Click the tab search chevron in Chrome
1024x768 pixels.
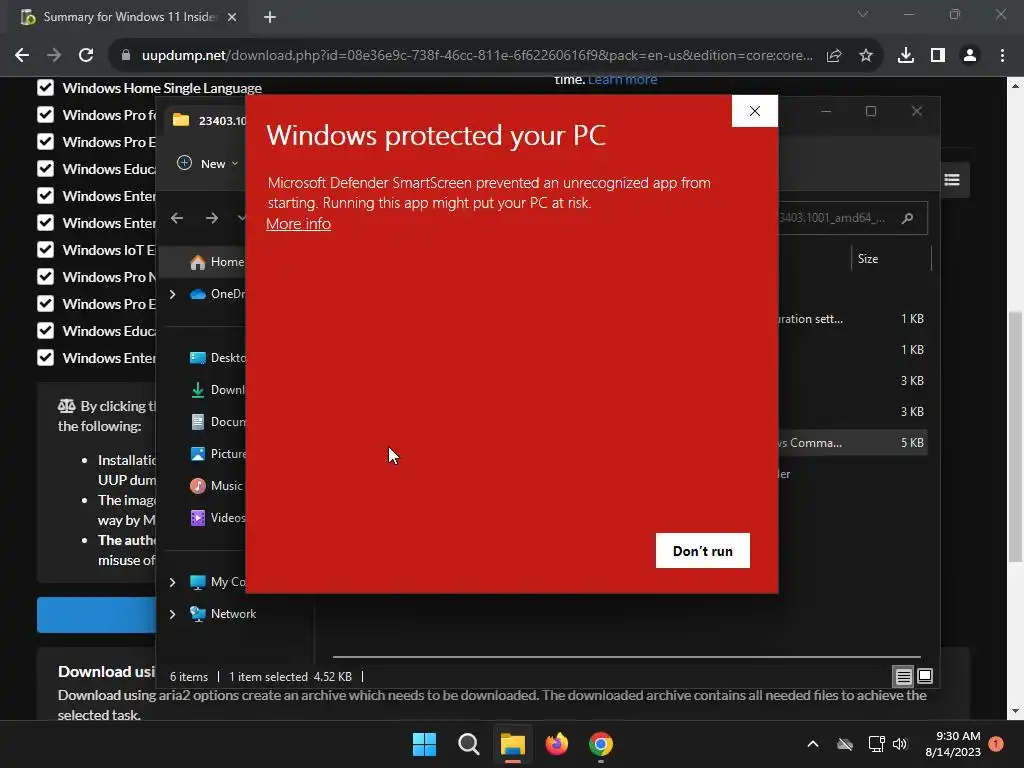(x=863, y=14)
